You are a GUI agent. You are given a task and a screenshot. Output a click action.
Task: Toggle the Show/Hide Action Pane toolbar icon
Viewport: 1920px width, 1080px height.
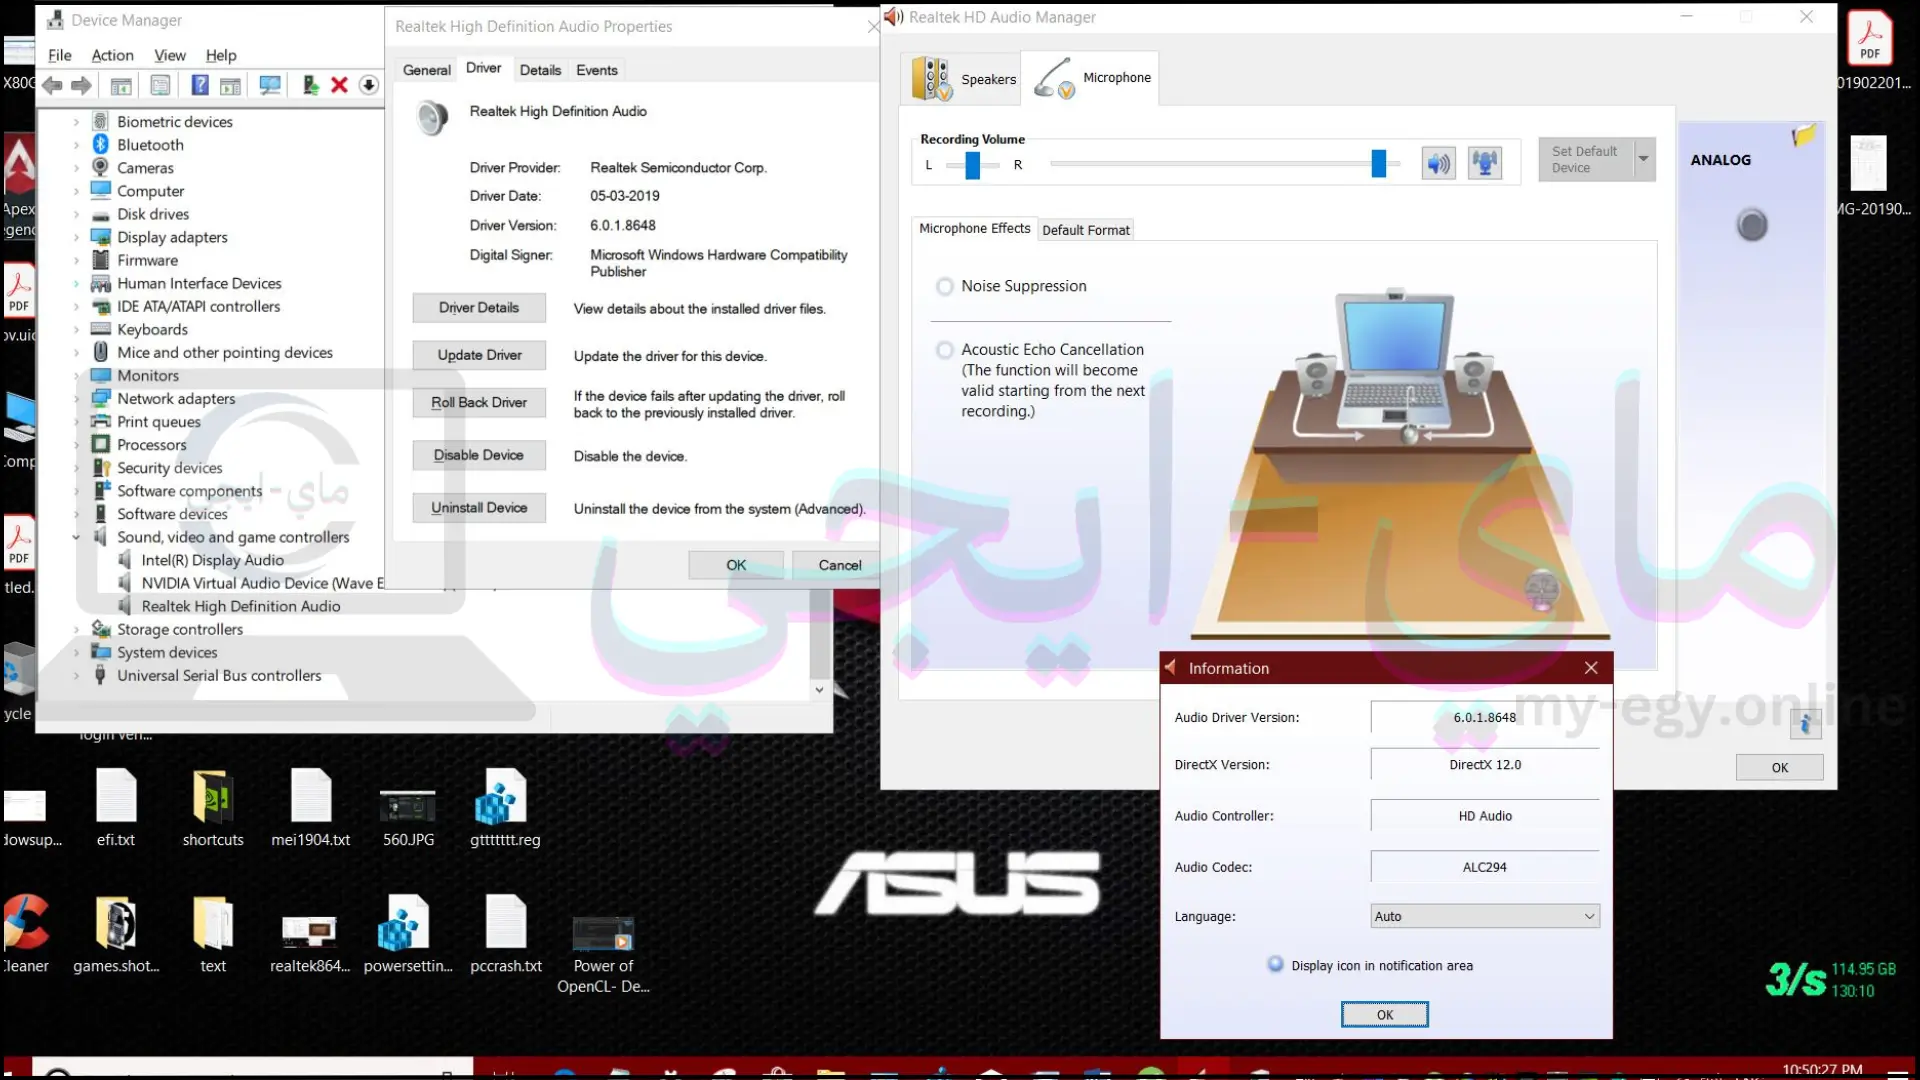[230, 86]
